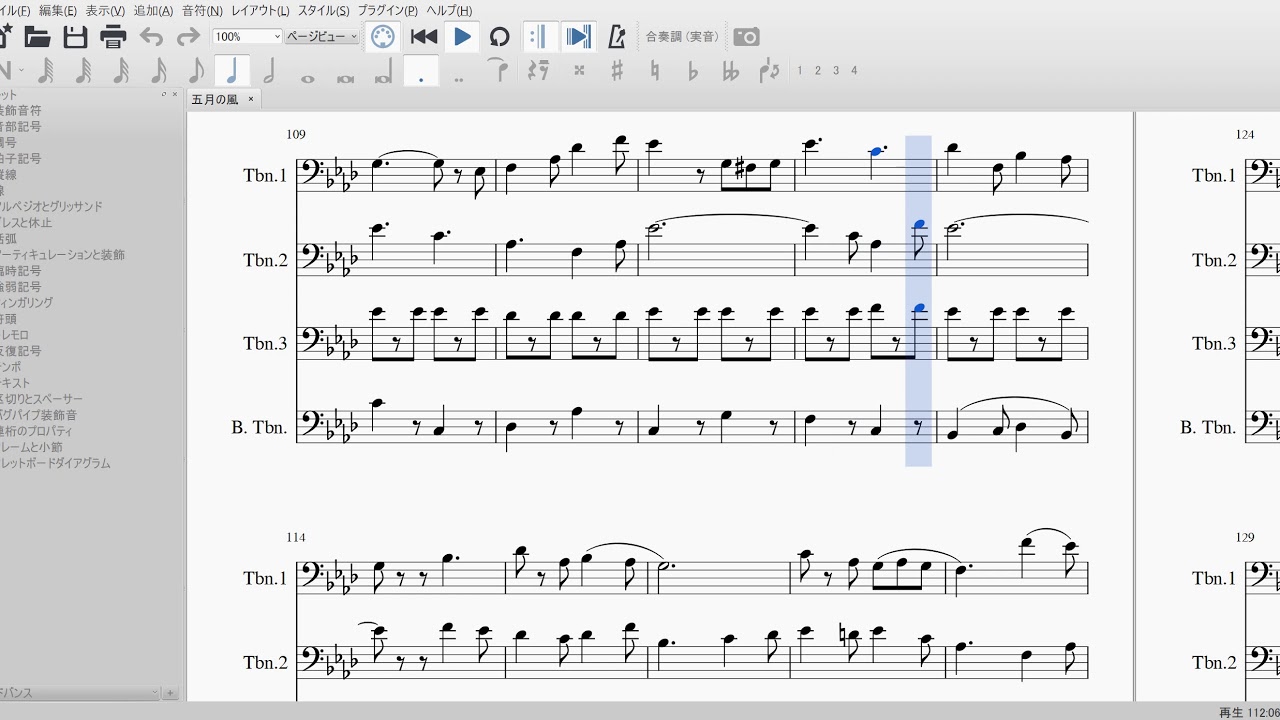The height and width of the screenshot is (720, 1280).
Task: Save the score with the floppy disk icon
Action: pos(76,37)
